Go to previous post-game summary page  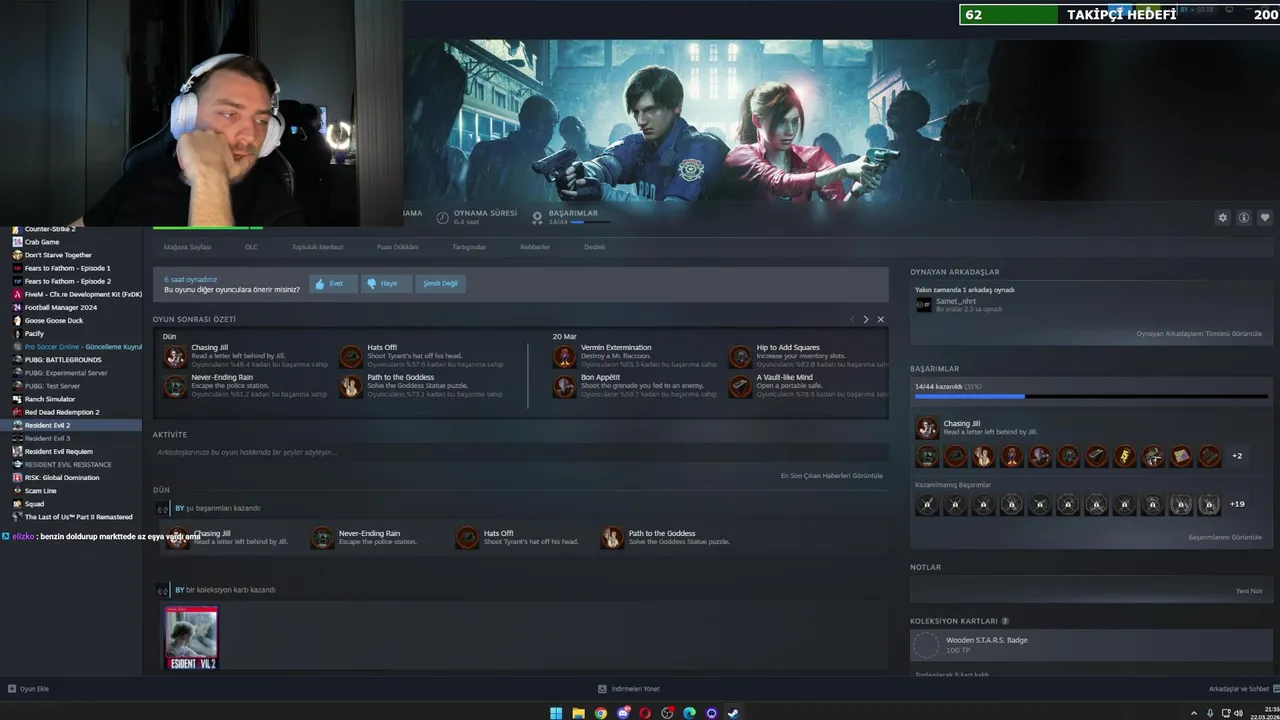coord(852,319)
